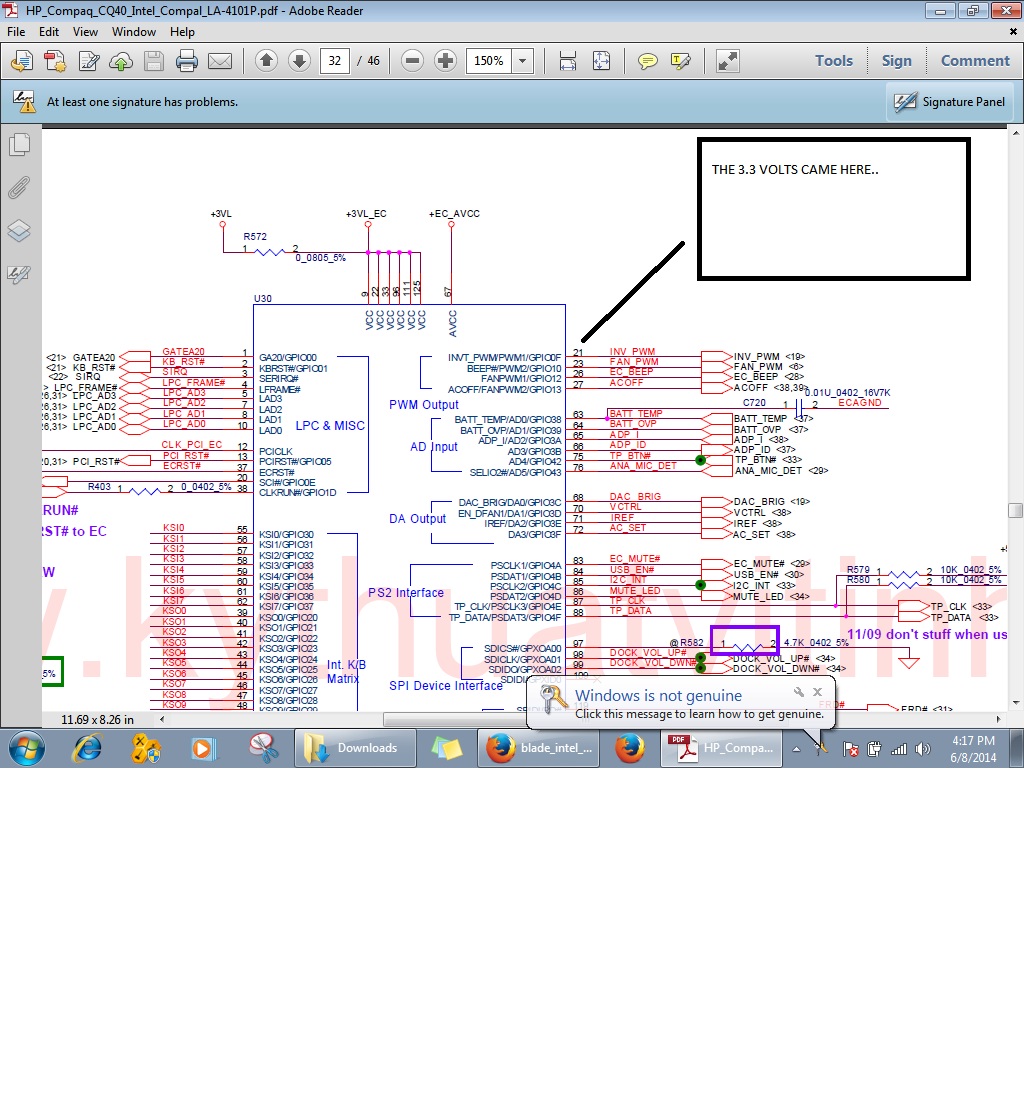
Task: Zoom out with the minus button
Action: [412, 61]
